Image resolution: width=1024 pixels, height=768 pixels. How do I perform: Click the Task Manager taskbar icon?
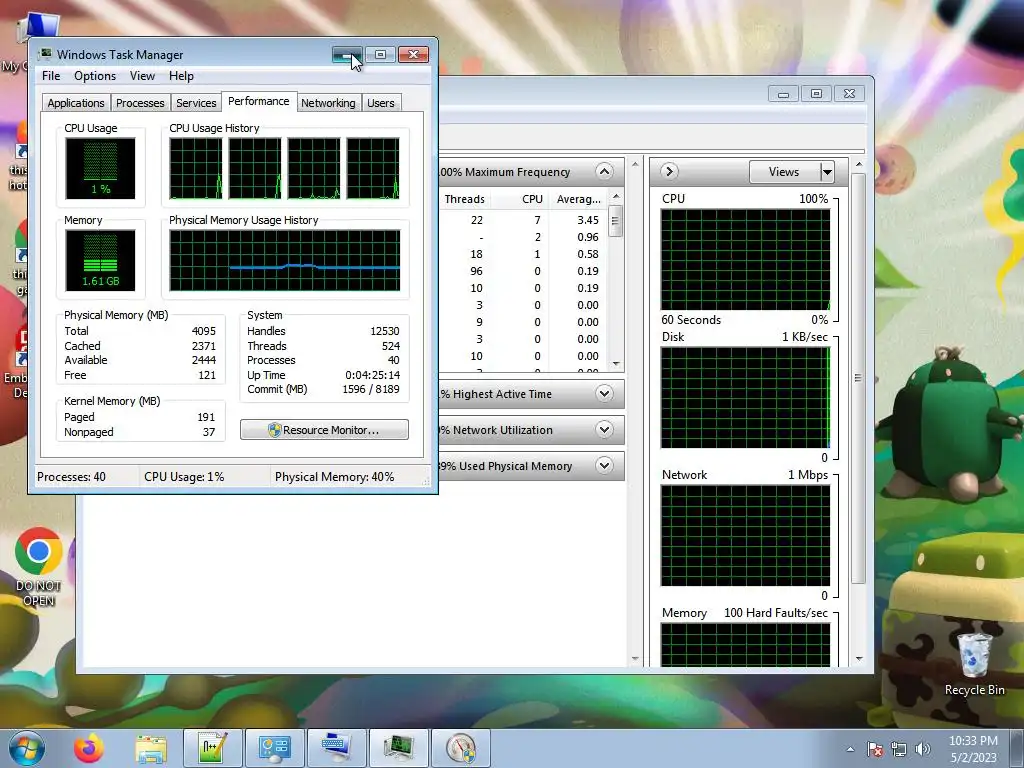(x=398, y=748)
